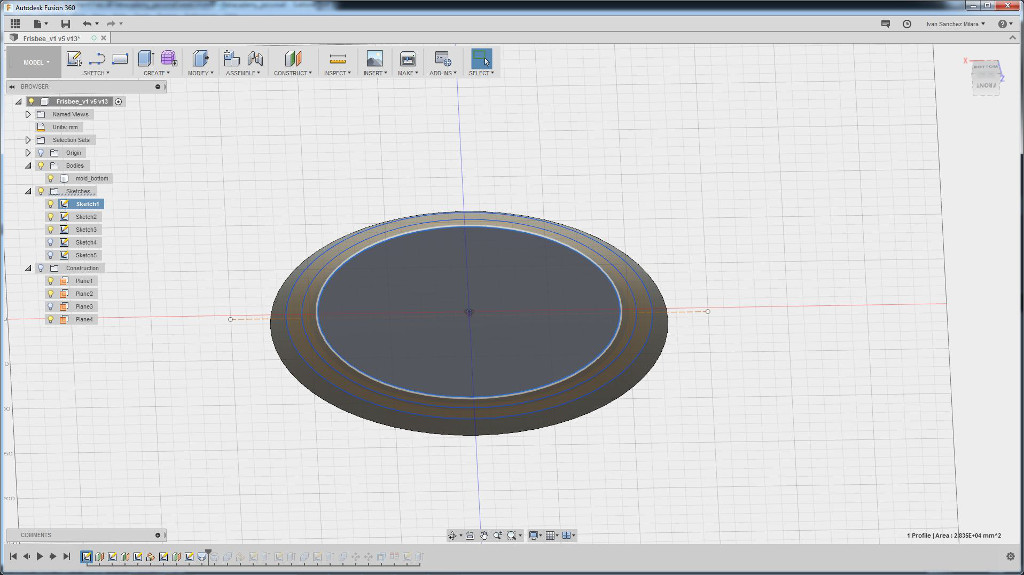Image resolution: width=1024 pixels, height=575 pixels.
Task: Expand the Origin folder
Action: click(x=28, y=153)
